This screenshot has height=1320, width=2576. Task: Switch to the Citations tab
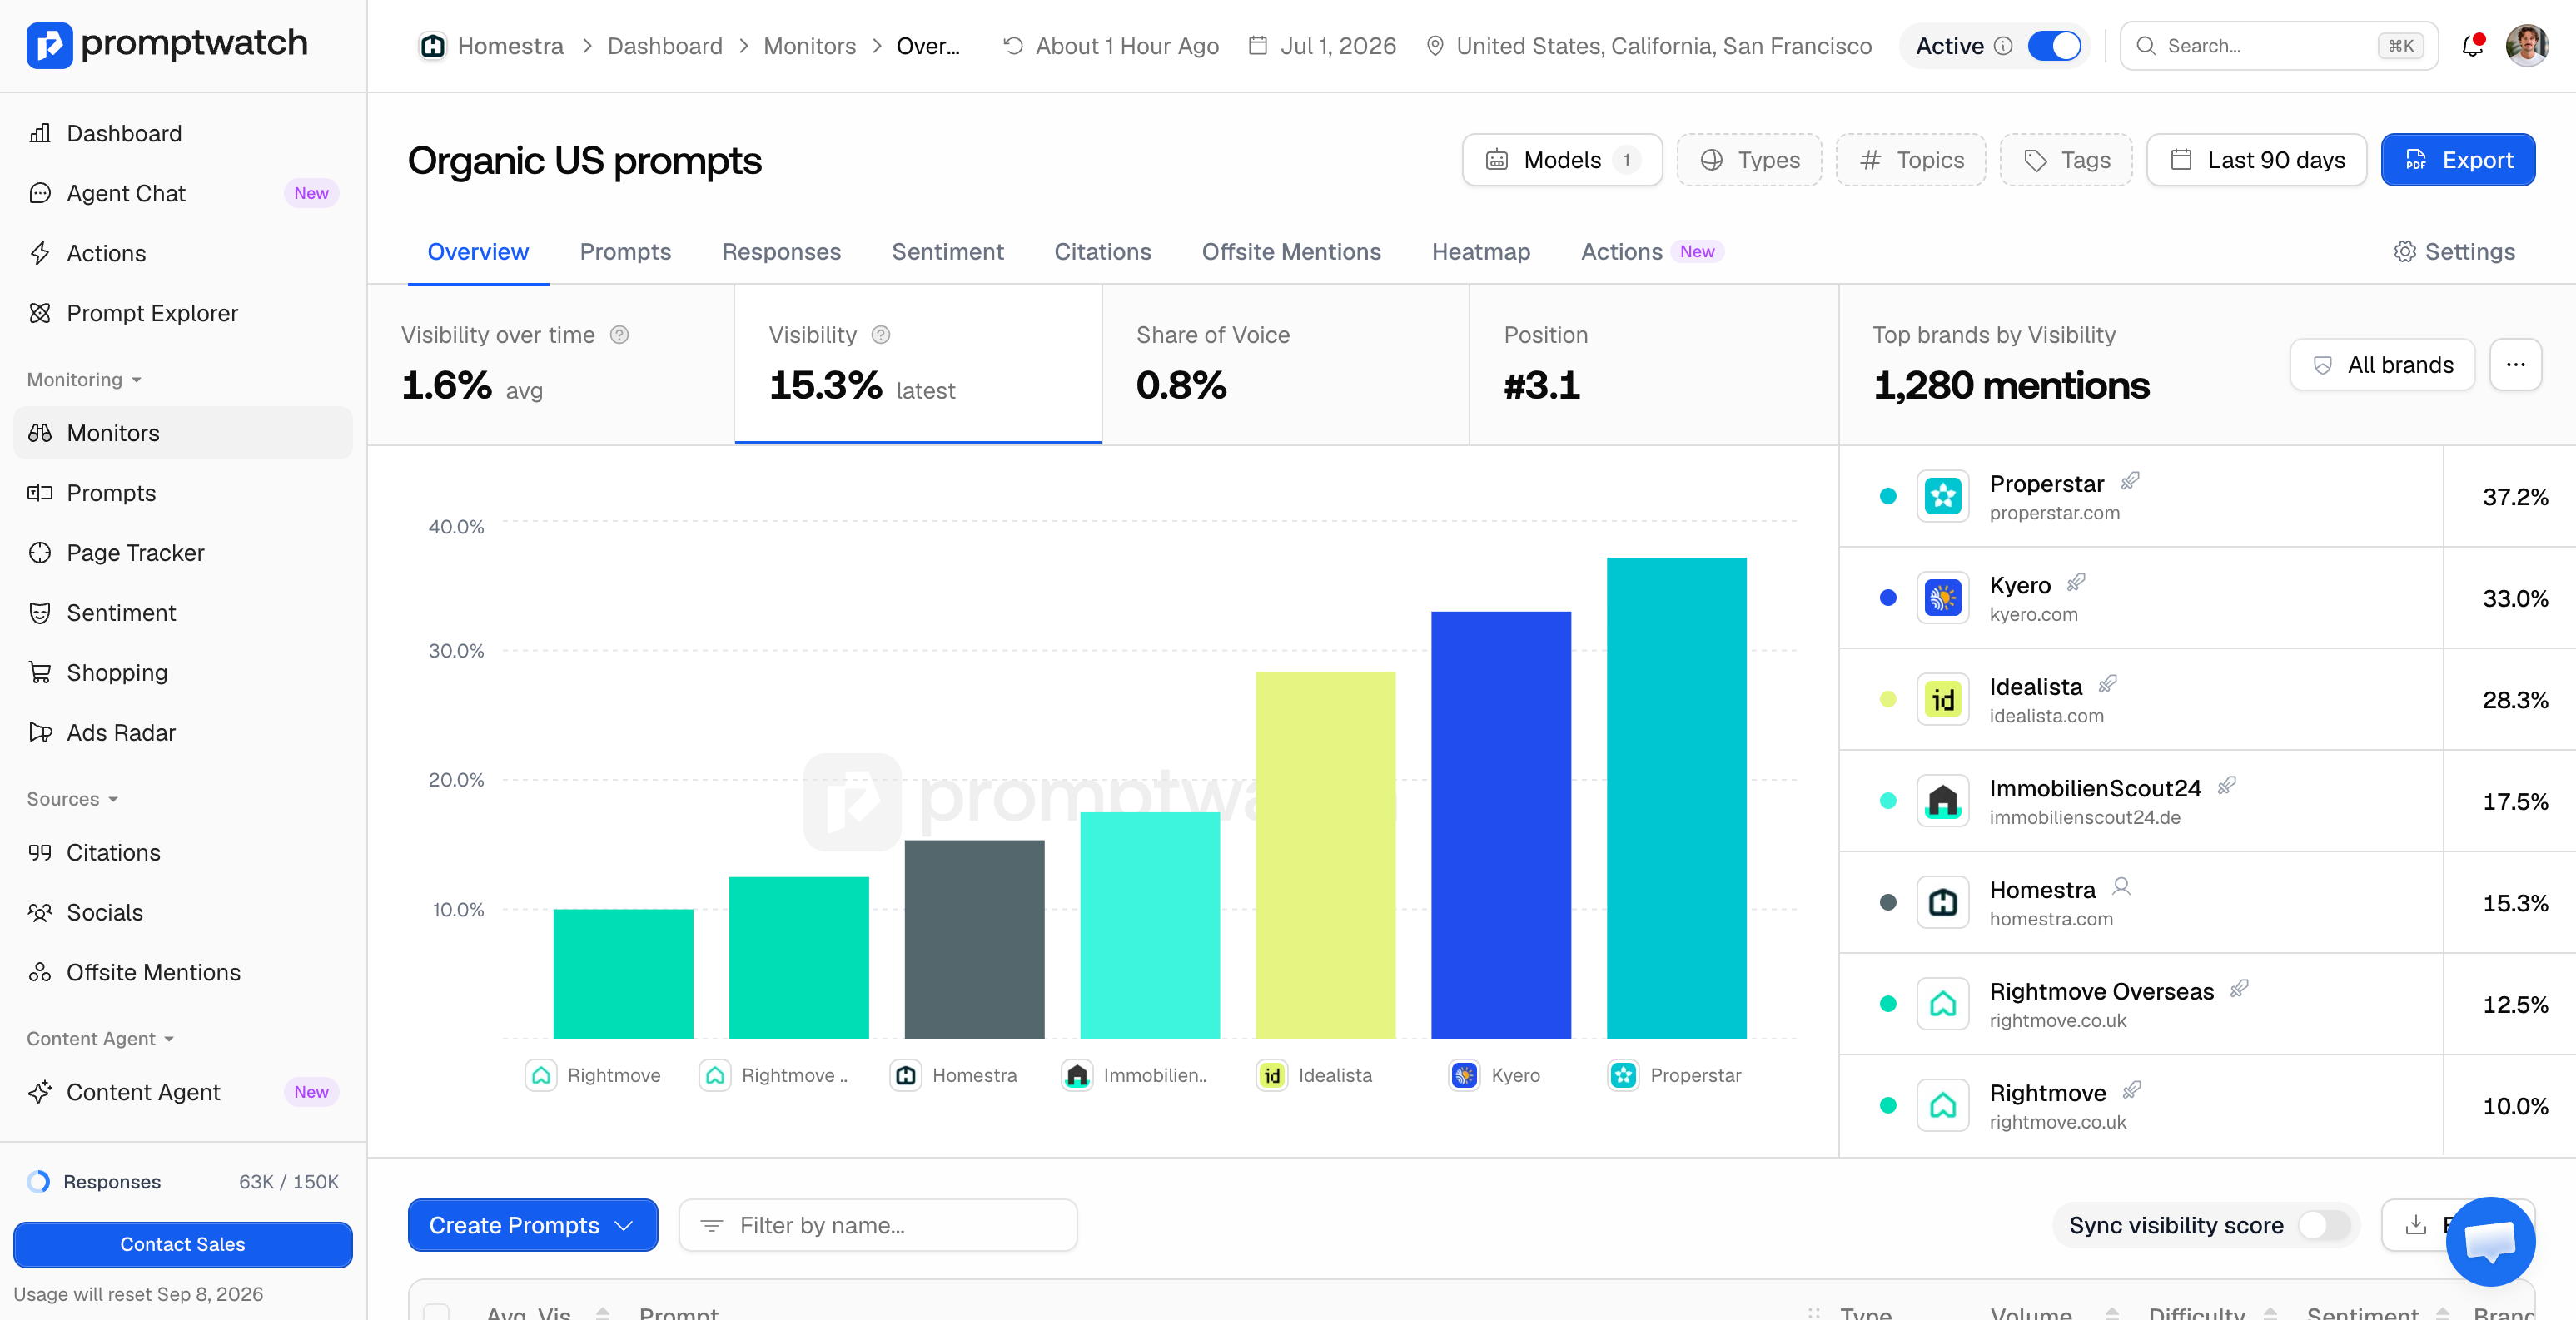point(1102,252)
